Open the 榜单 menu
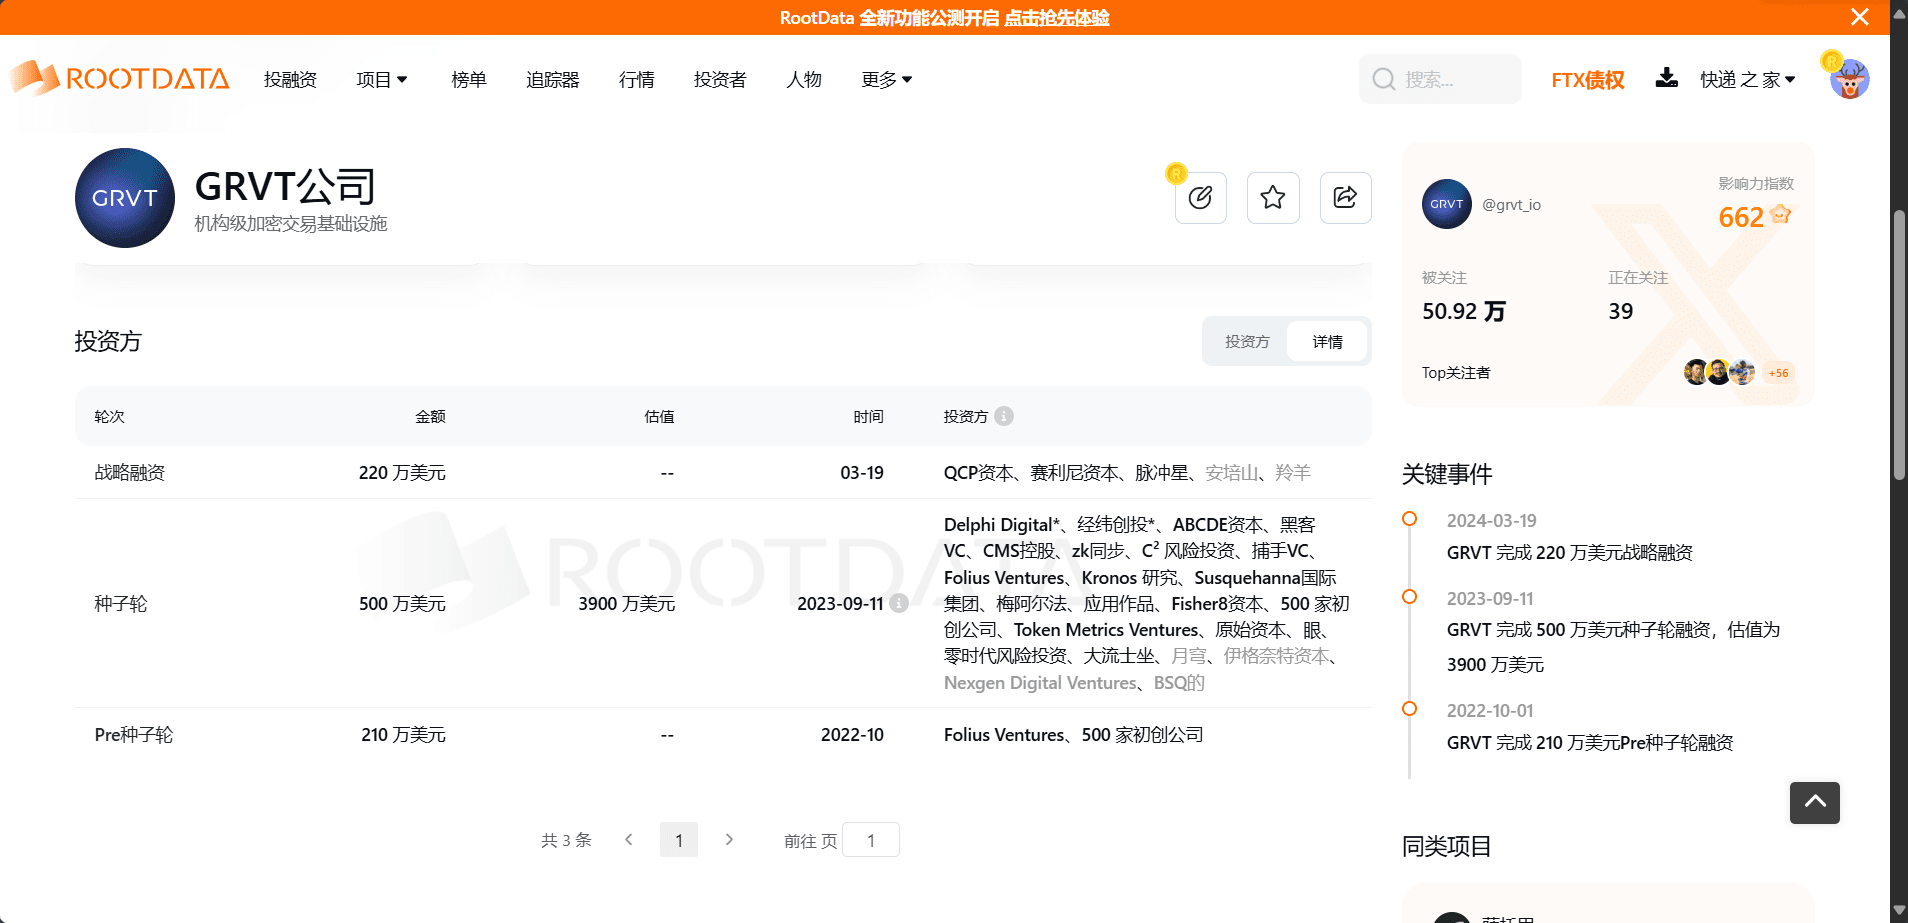The height and width of the screenshot is (923, 1908). click(468, 79)
